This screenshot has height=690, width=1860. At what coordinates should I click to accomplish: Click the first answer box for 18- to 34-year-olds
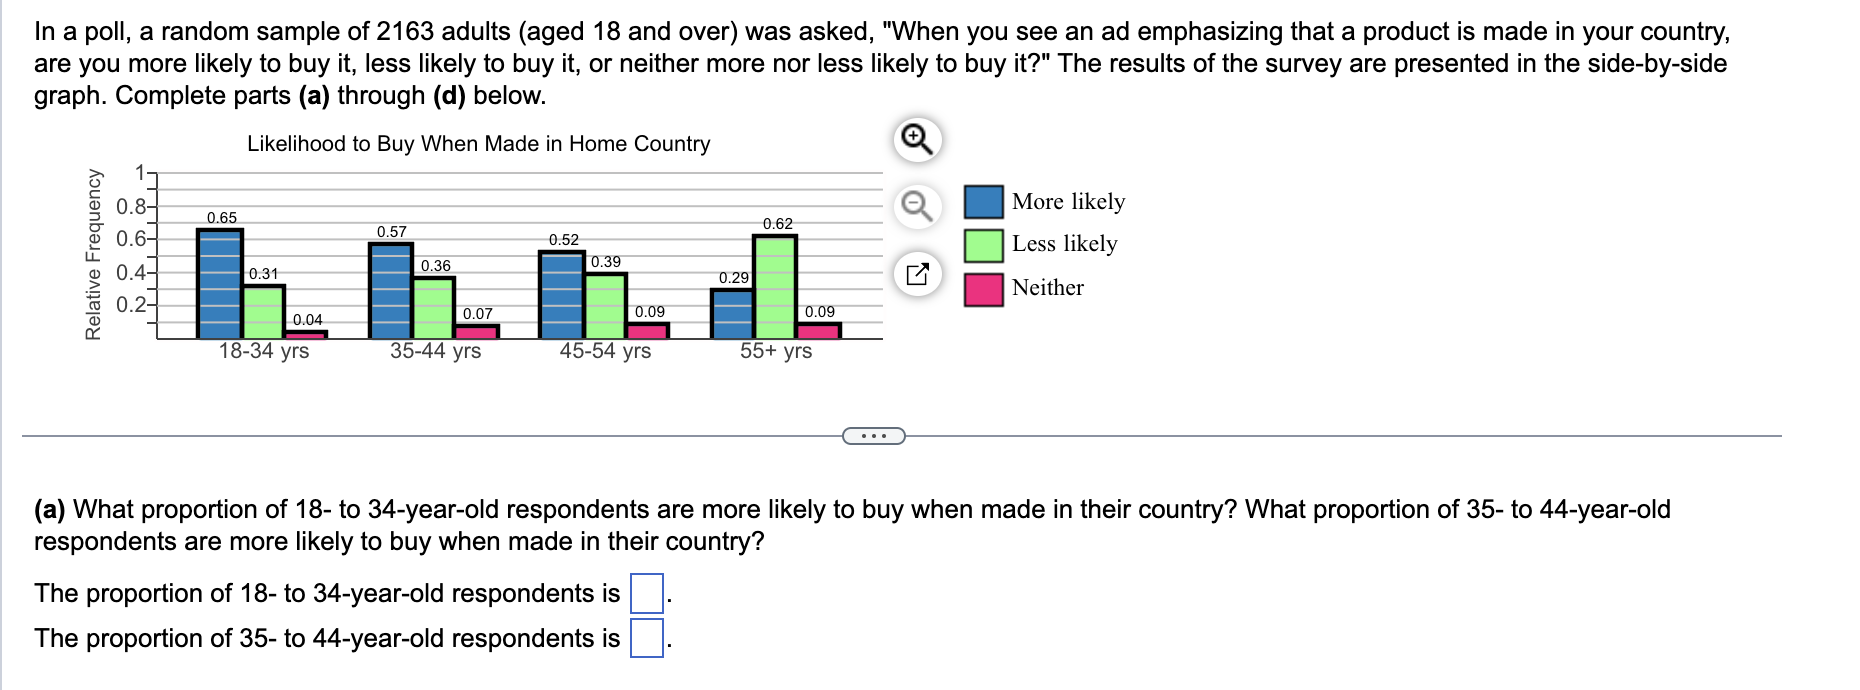click(647, 592)
